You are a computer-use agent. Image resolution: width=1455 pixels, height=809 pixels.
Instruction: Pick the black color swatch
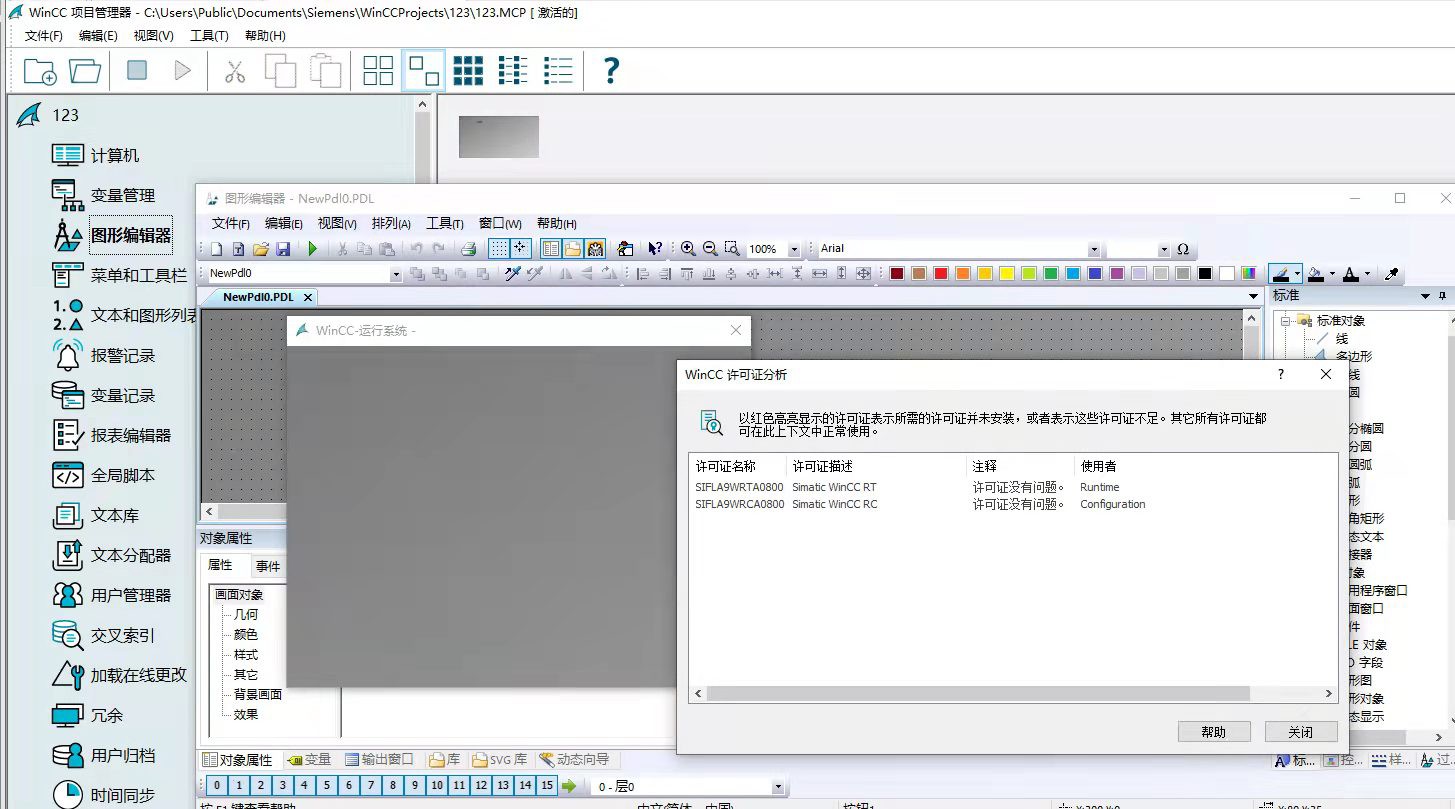1205,274
